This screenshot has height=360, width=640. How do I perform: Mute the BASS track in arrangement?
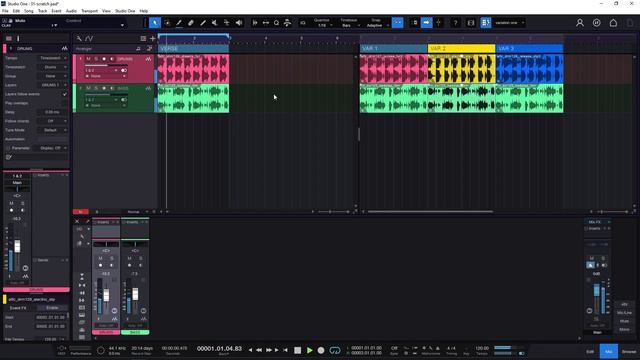[88, 88]
